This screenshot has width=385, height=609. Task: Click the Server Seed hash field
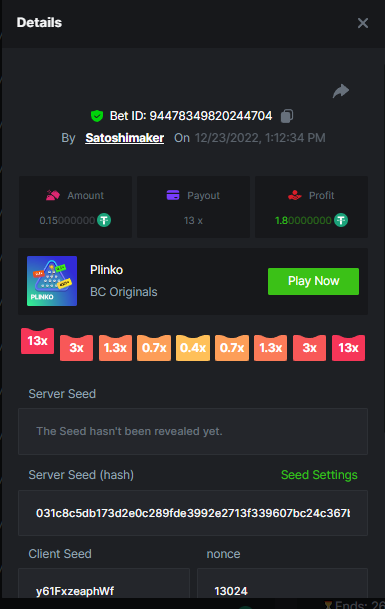click(193, 513)
